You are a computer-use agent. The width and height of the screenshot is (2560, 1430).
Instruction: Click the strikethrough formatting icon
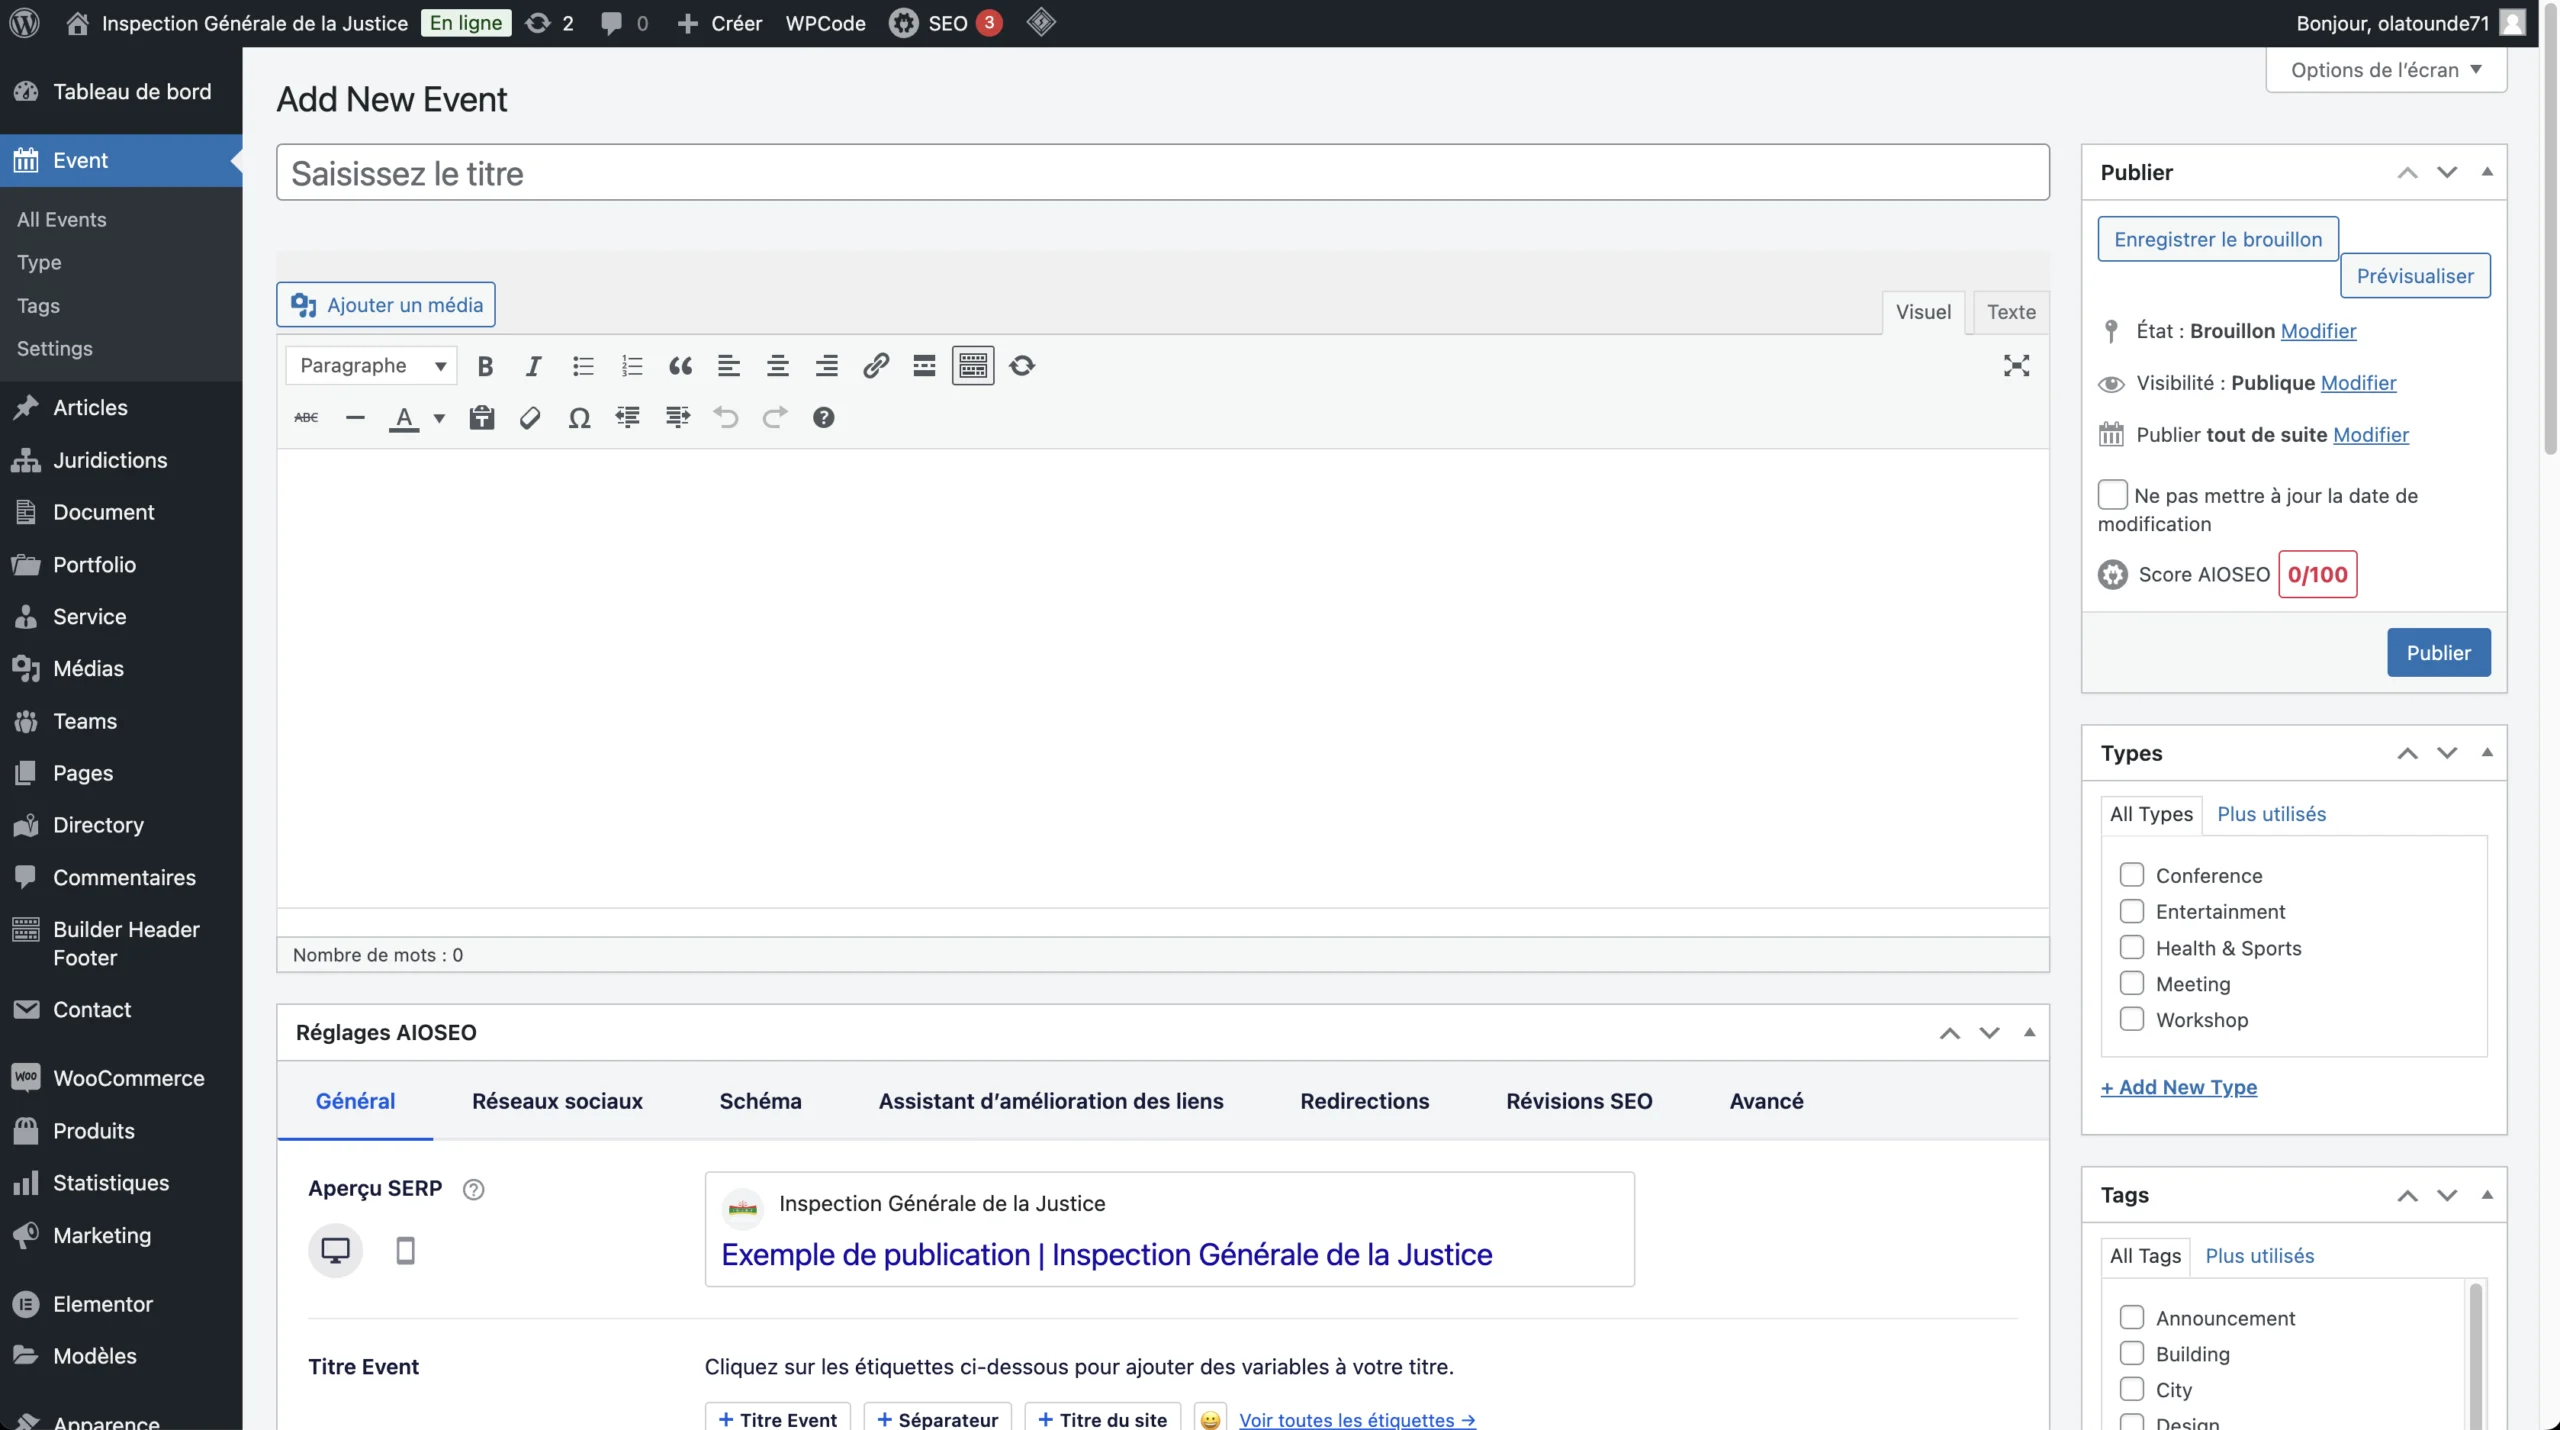[306, 418]
